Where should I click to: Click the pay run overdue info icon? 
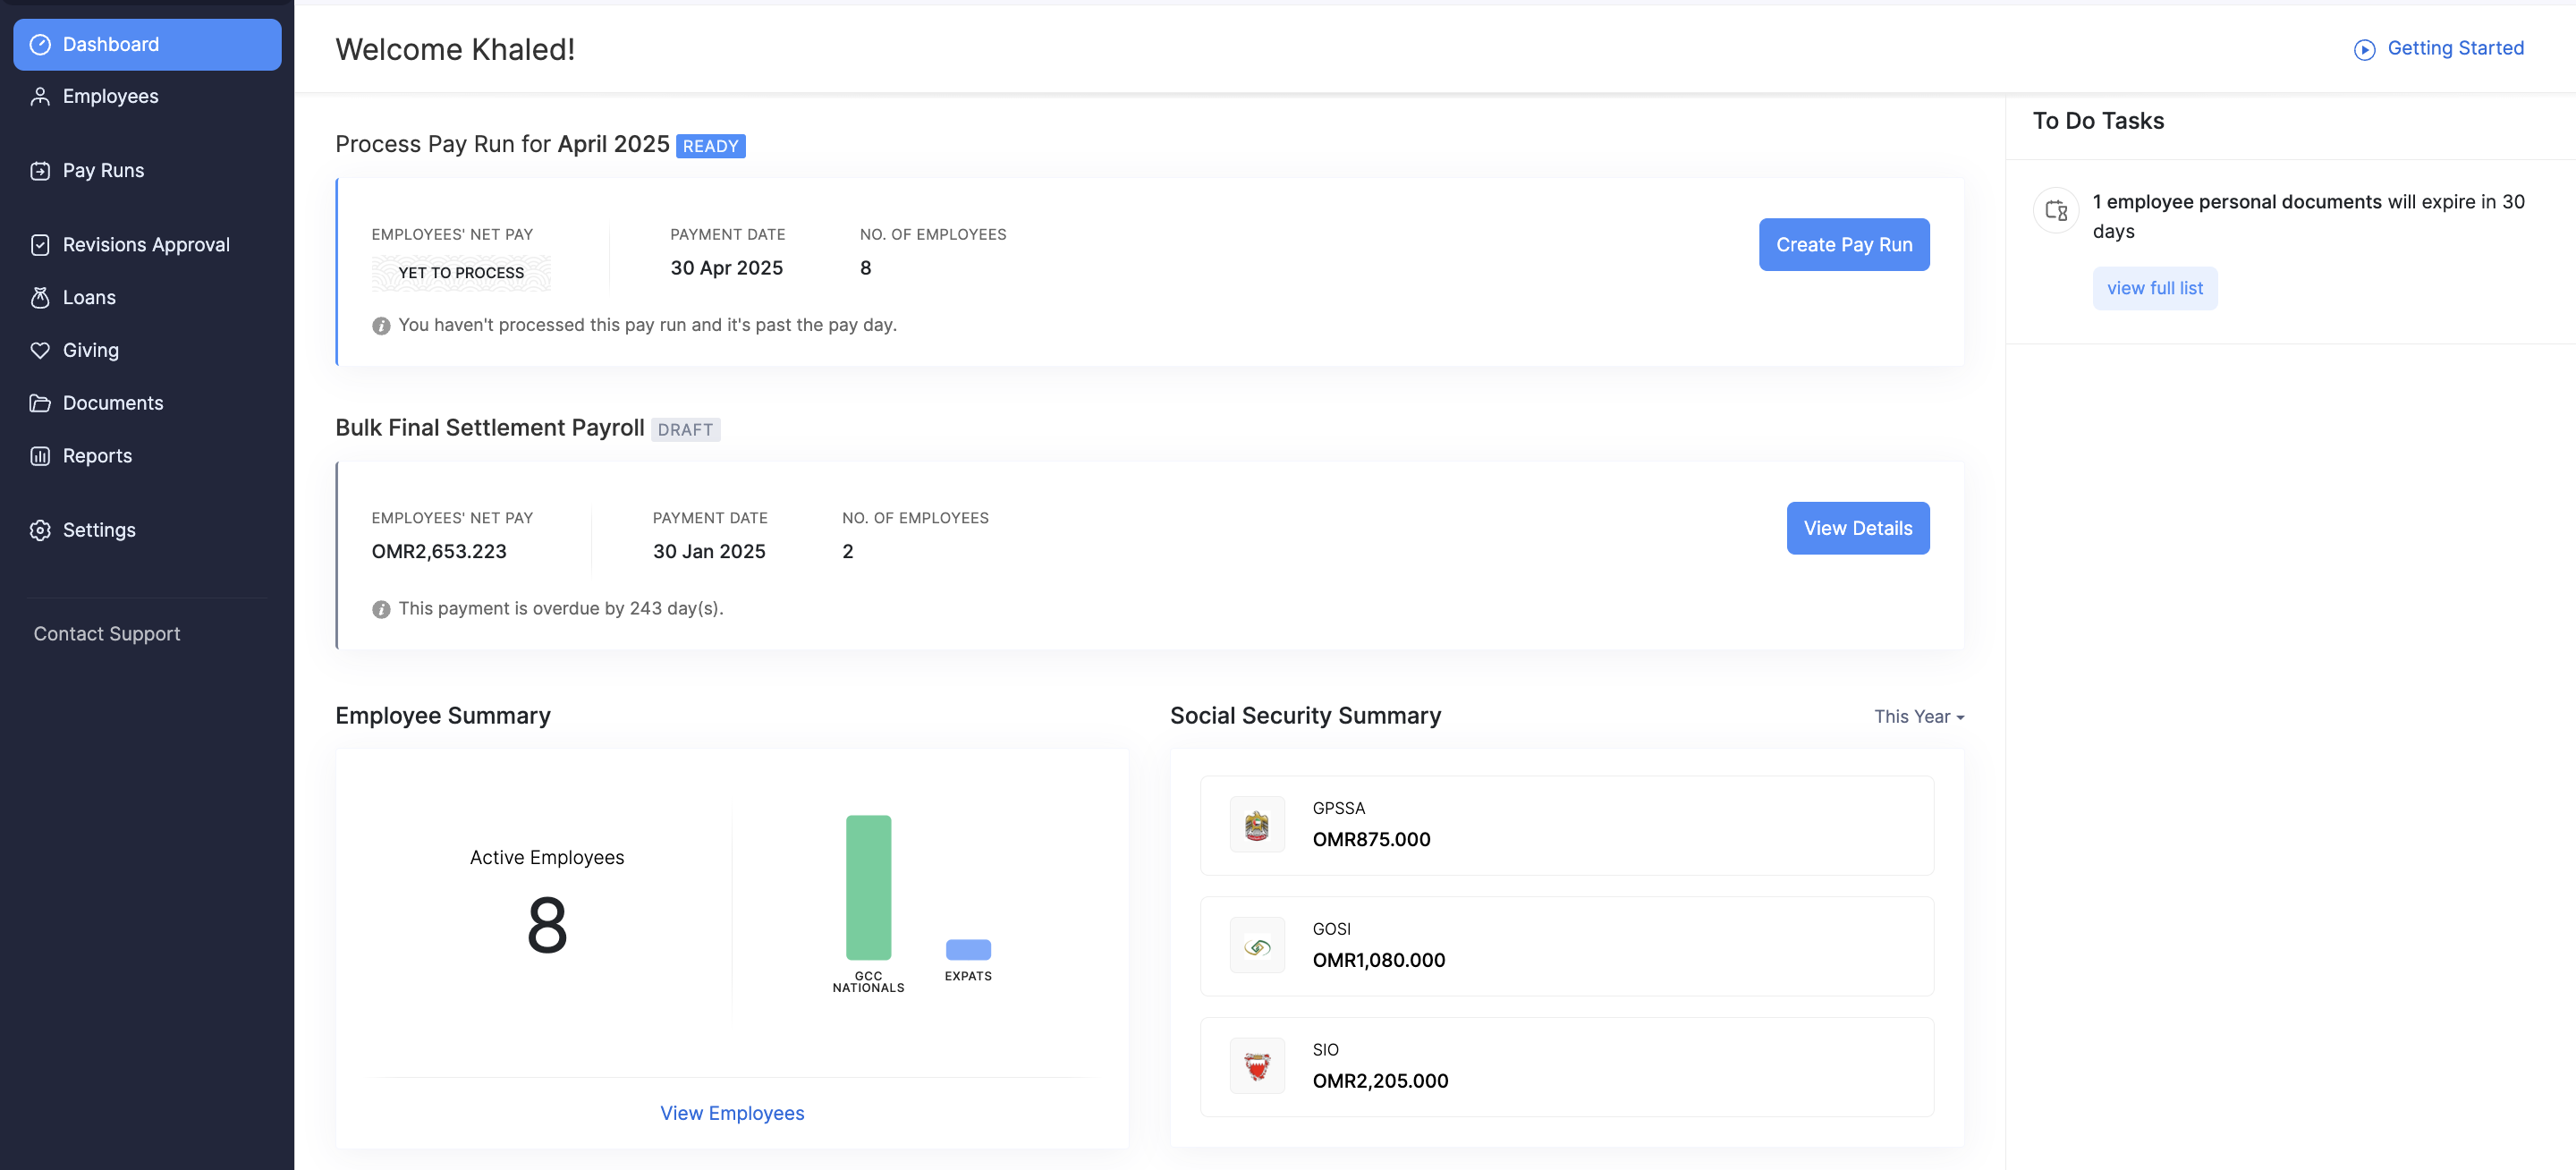tap(381, 326)
